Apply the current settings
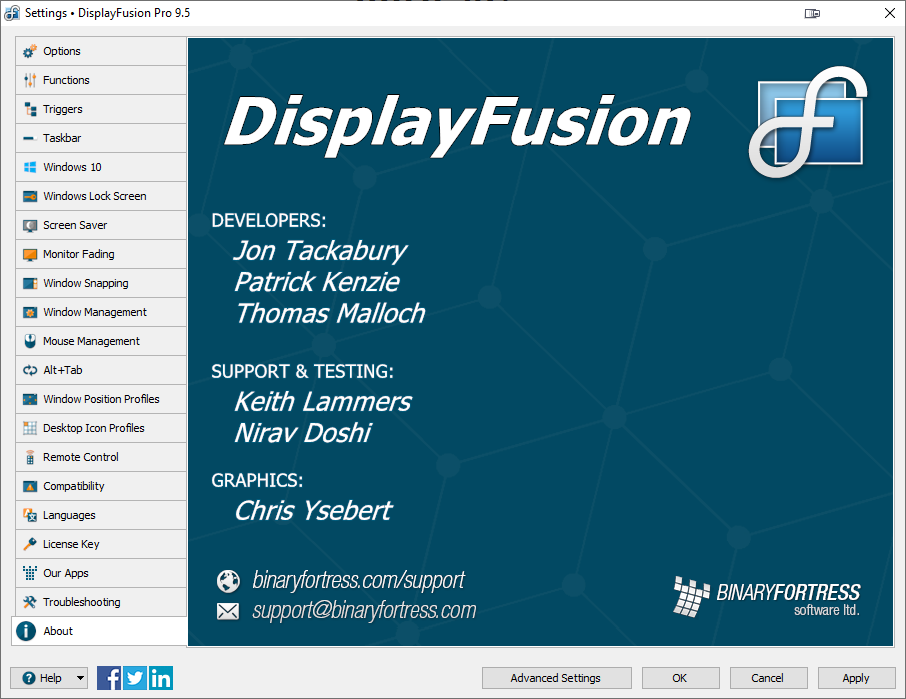Screen dimensions: 906x699 [856, 678]
